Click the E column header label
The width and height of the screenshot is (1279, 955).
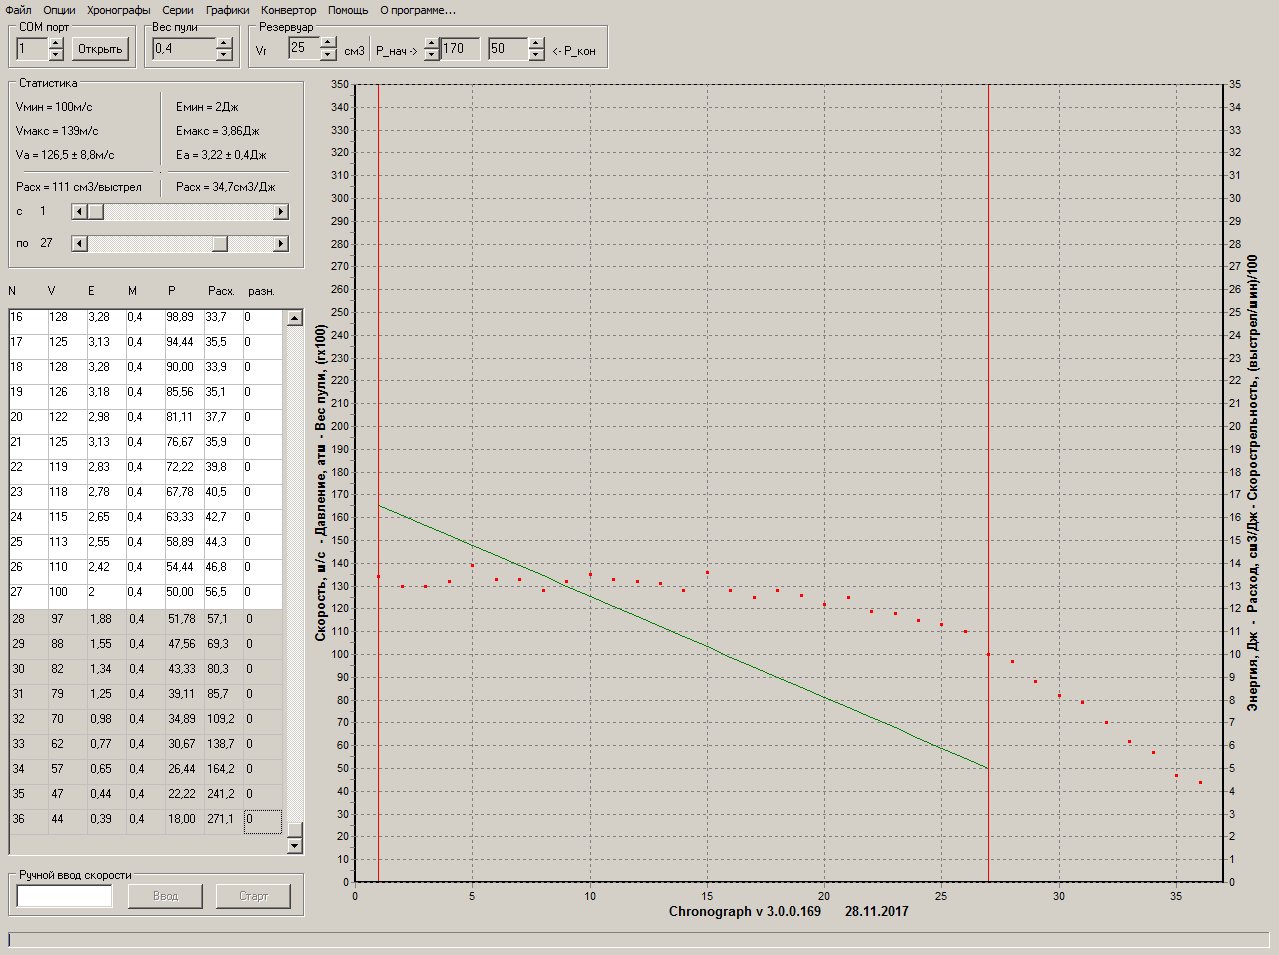[x=91, y=291]
